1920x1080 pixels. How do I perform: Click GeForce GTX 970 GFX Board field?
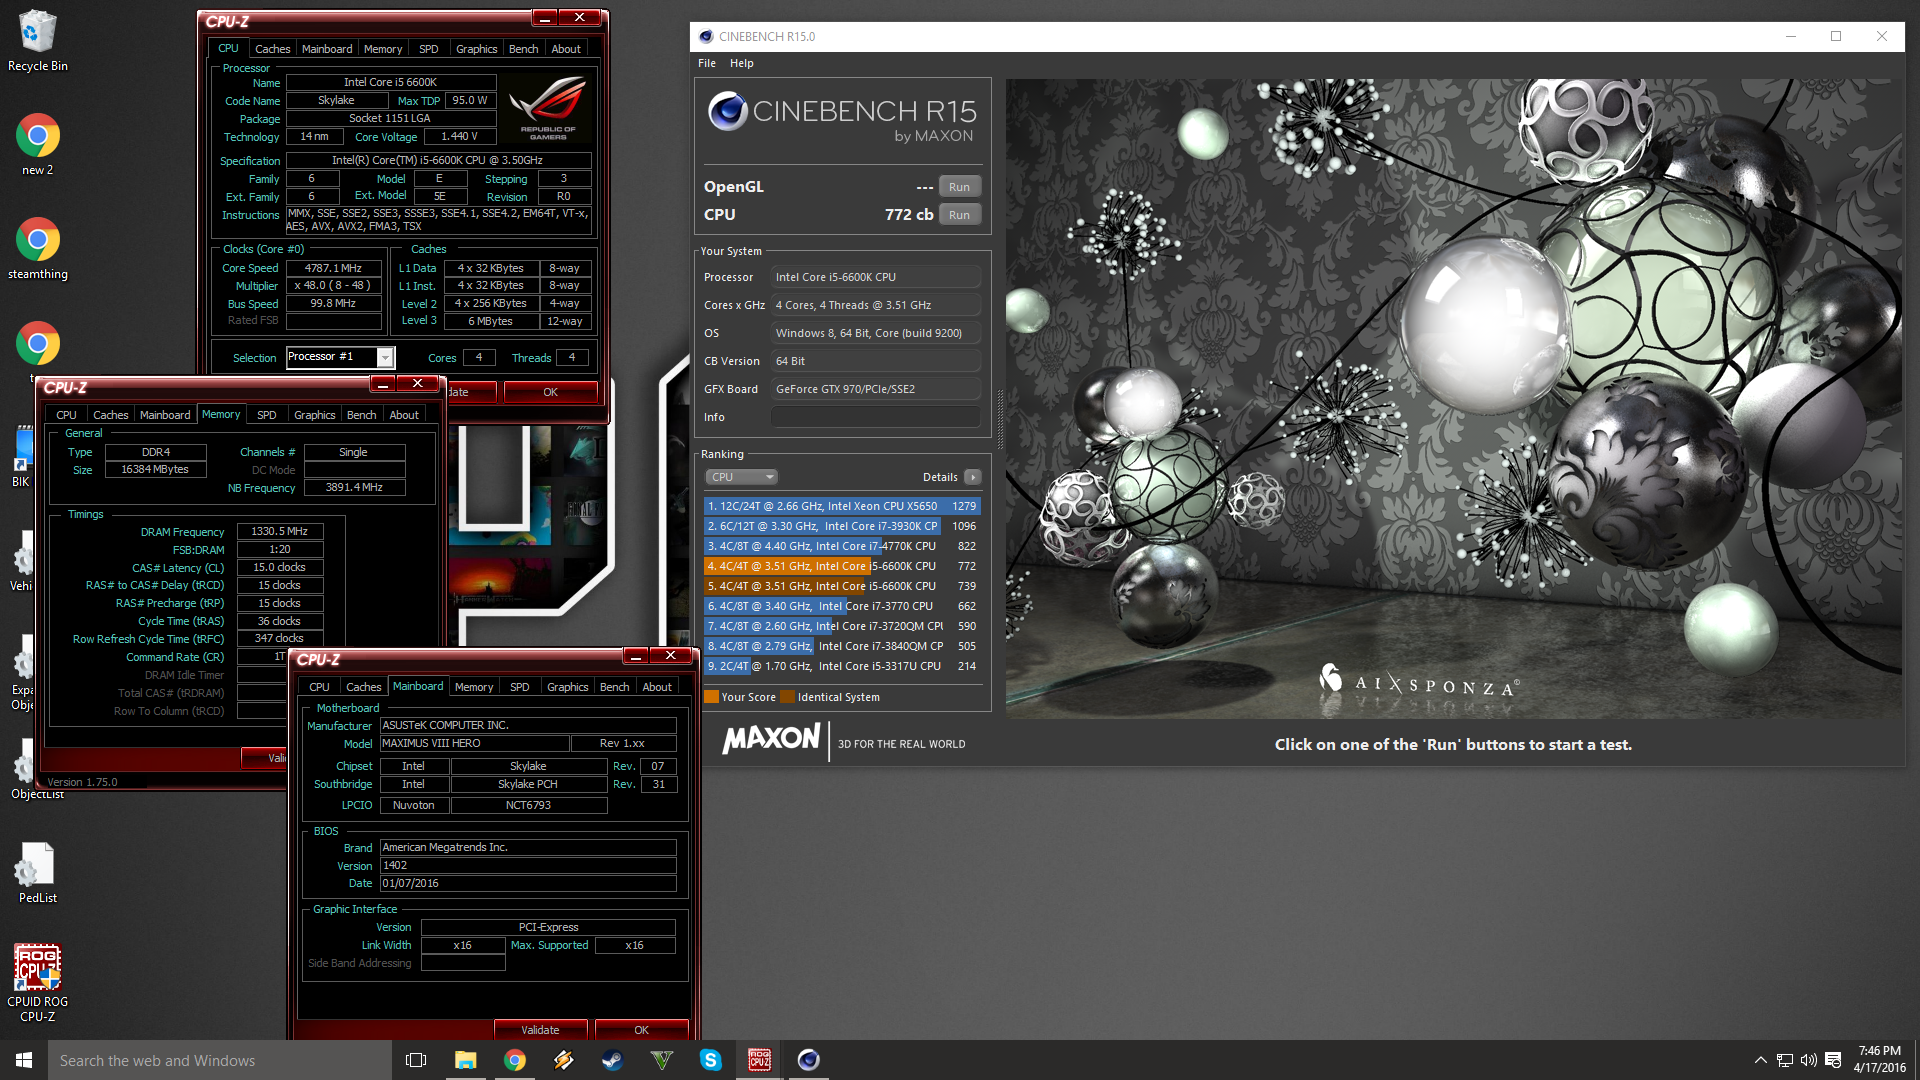[x=875, y=389]
